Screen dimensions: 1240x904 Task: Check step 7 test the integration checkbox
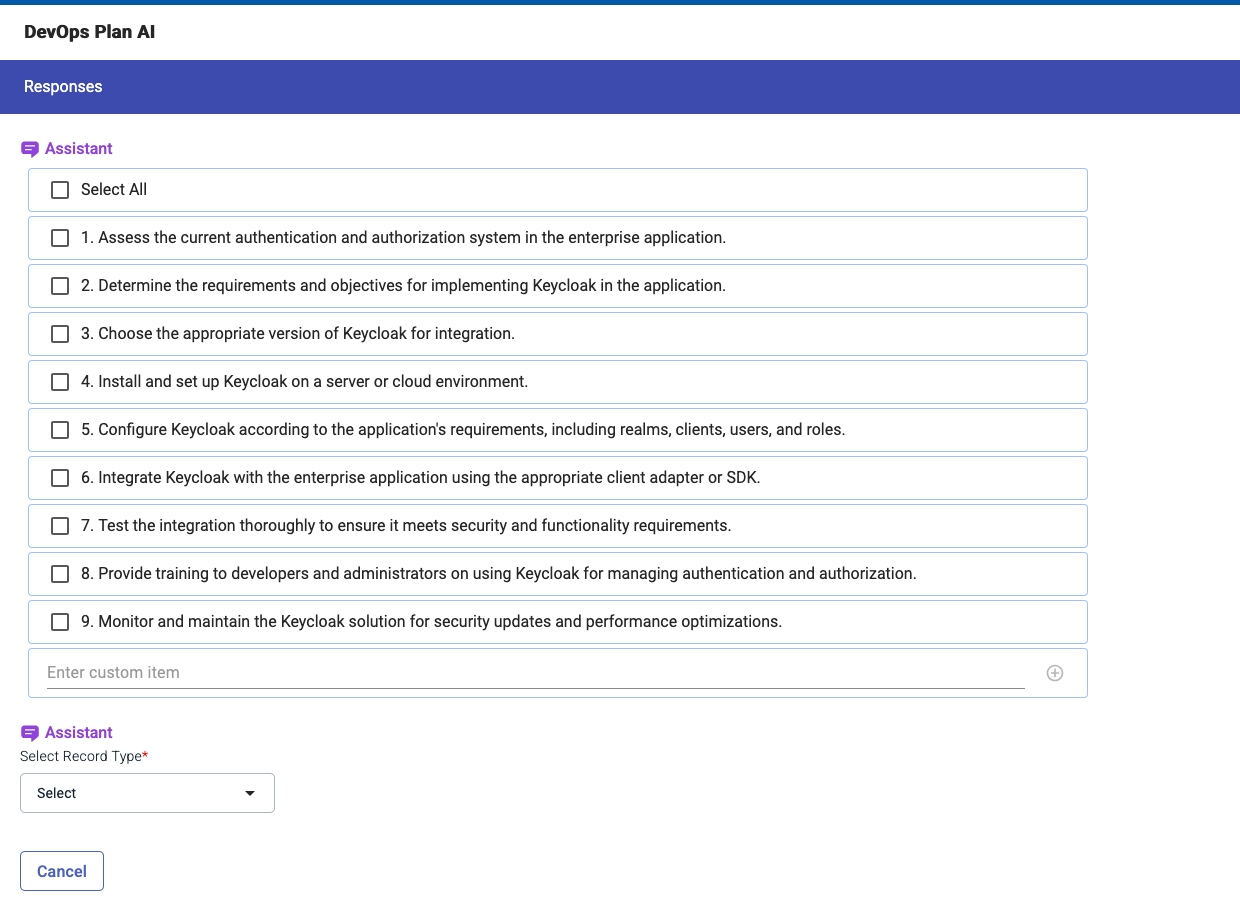pyautogui.click(x=59, y=525)
